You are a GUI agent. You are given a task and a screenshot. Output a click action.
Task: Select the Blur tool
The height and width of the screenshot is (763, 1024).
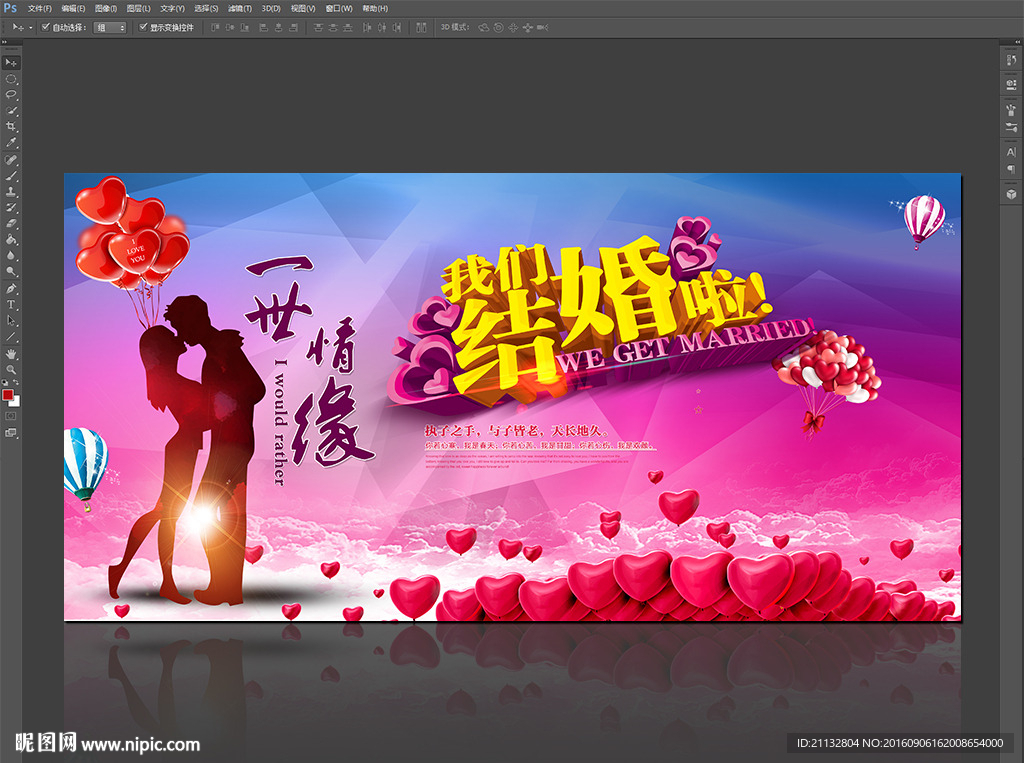[x=11, y=256]
